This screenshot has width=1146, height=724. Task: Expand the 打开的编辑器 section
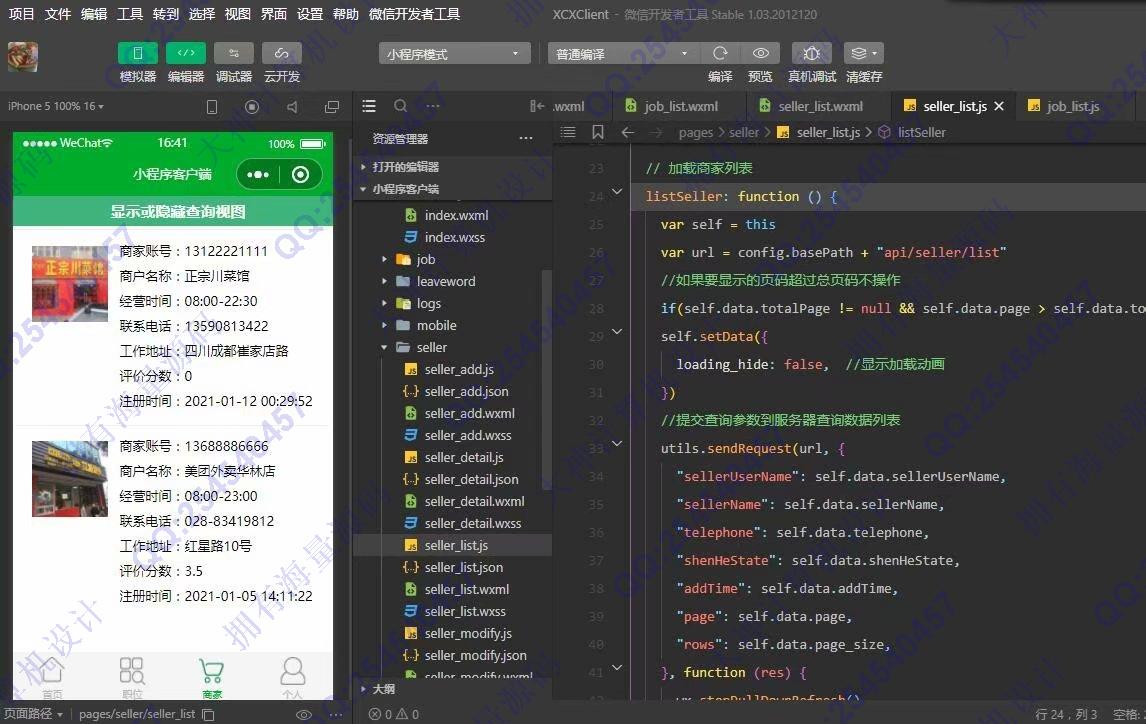(405, 167)
